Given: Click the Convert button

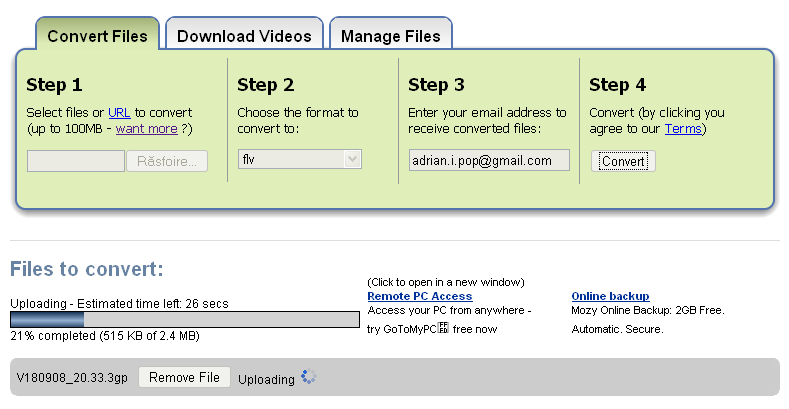Looking at the screenshot, I should 623,161.
